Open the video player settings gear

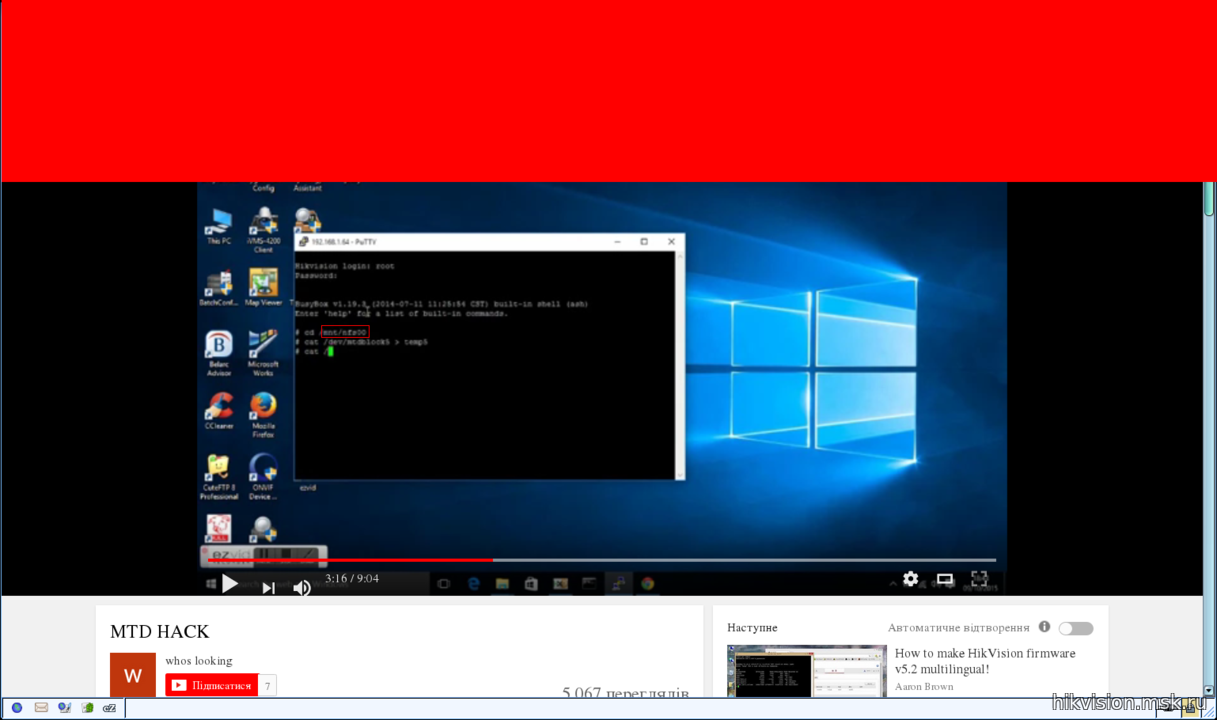pos(910,579)
